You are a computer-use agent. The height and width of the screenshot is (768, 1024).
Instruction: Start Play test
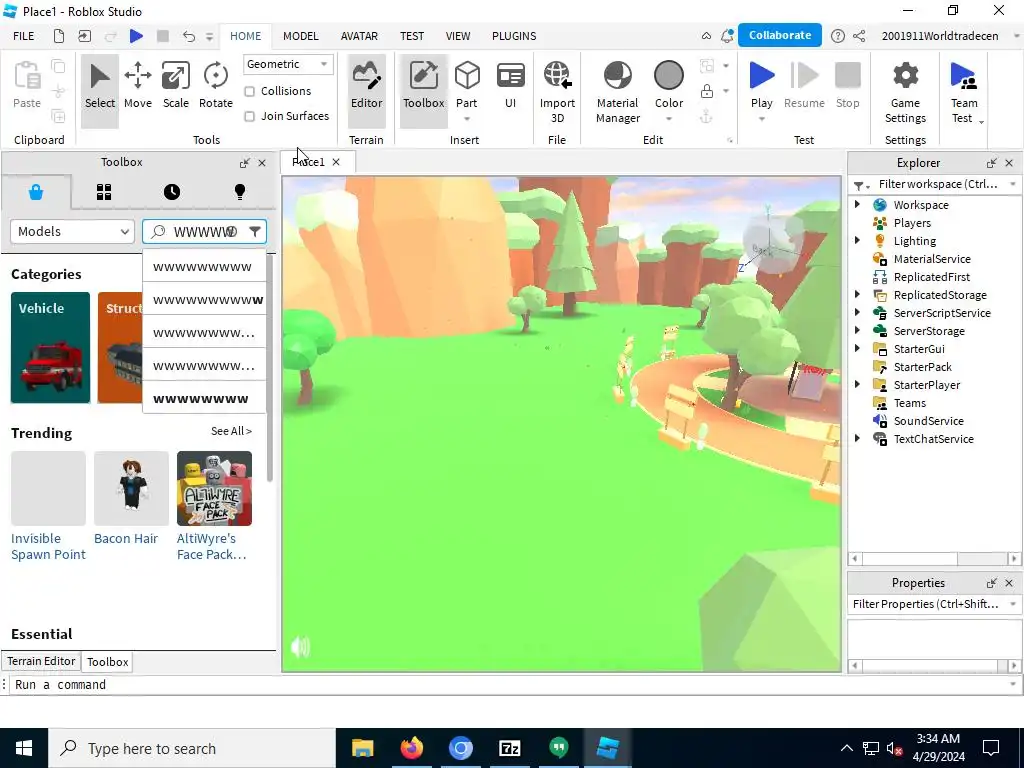761,84
